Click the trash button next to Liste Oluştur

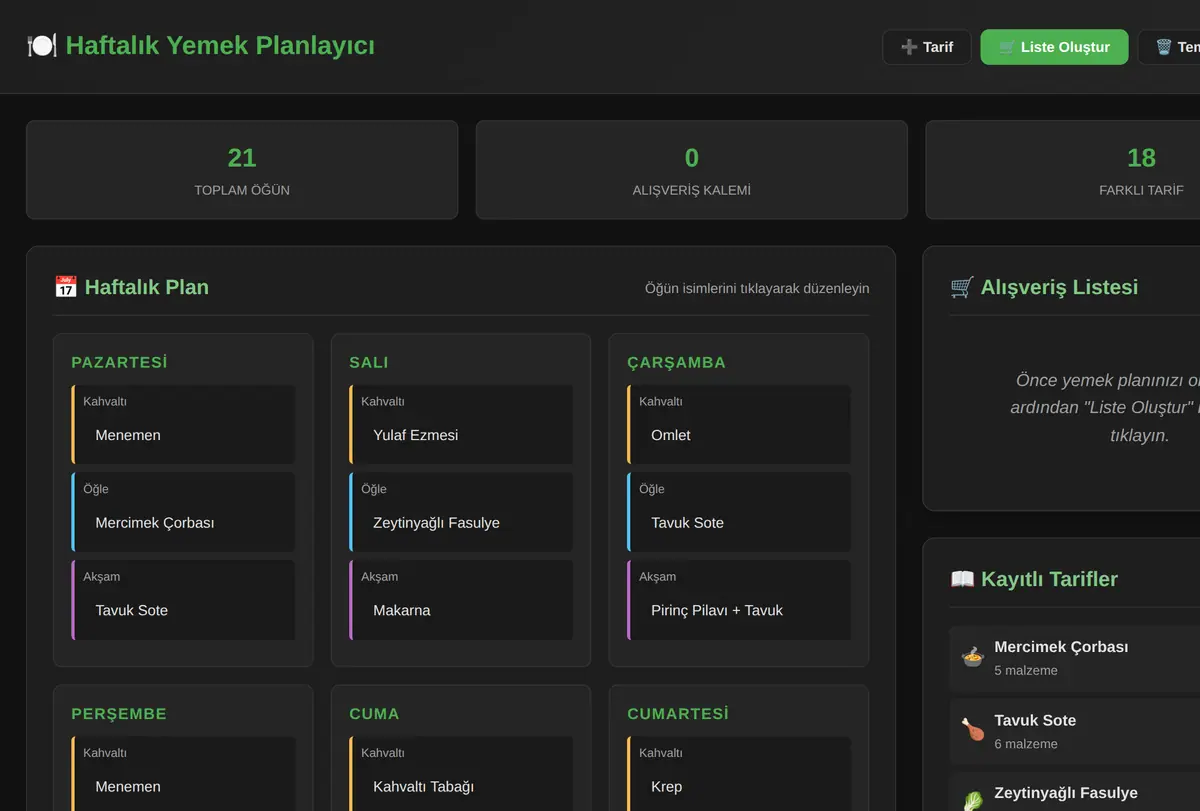1169,47
